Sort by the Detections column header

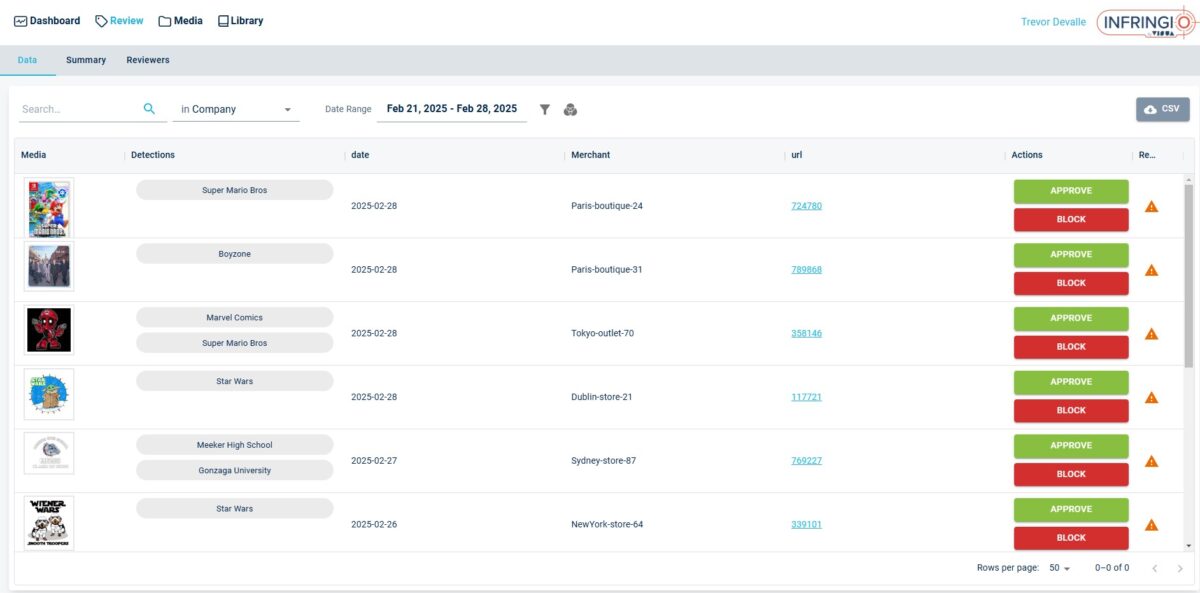pos(153,155)
